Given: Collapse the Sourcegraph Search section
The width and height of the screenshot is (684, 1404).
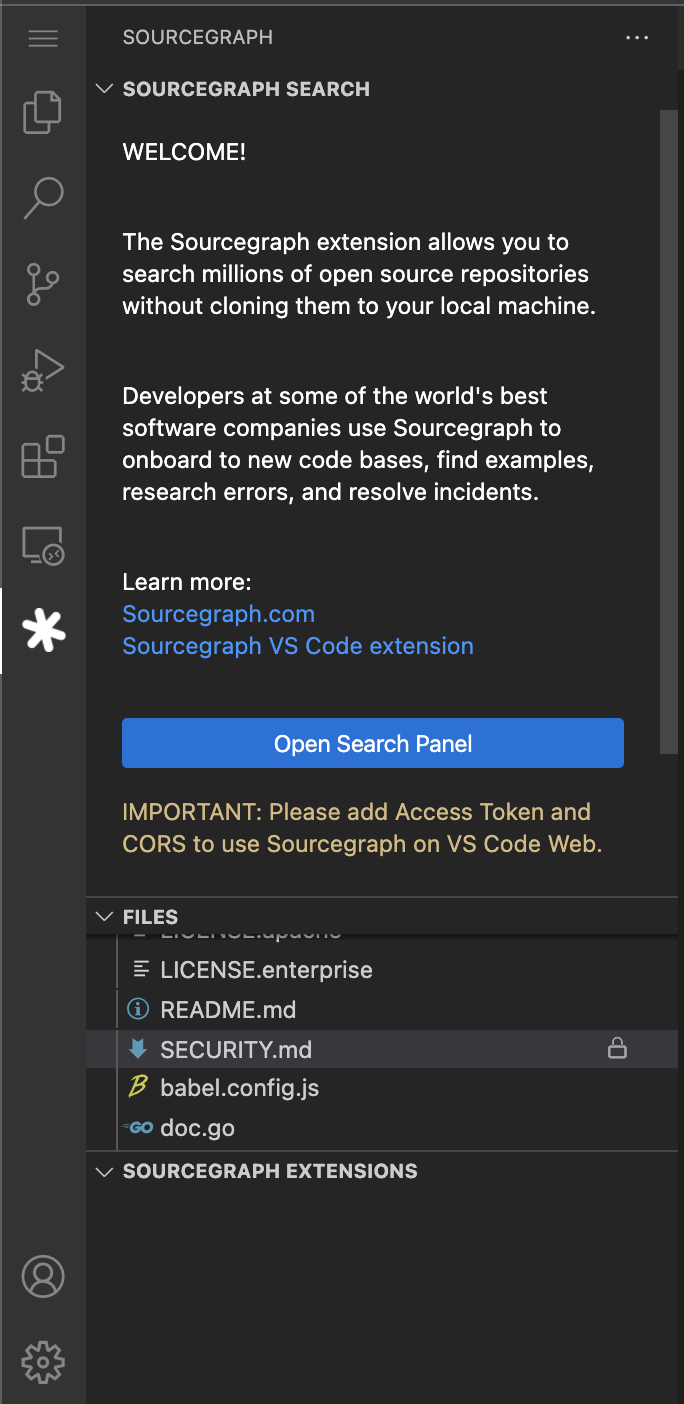Looking at the screenshot, I should [x=104, y=89].
